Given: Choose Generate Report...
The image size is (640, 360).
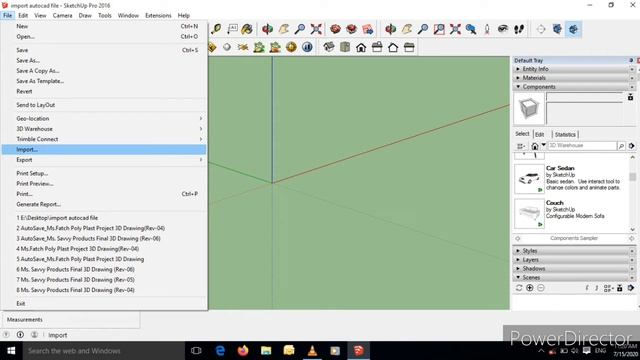Looking at the screenshot, I should (104, 204).
